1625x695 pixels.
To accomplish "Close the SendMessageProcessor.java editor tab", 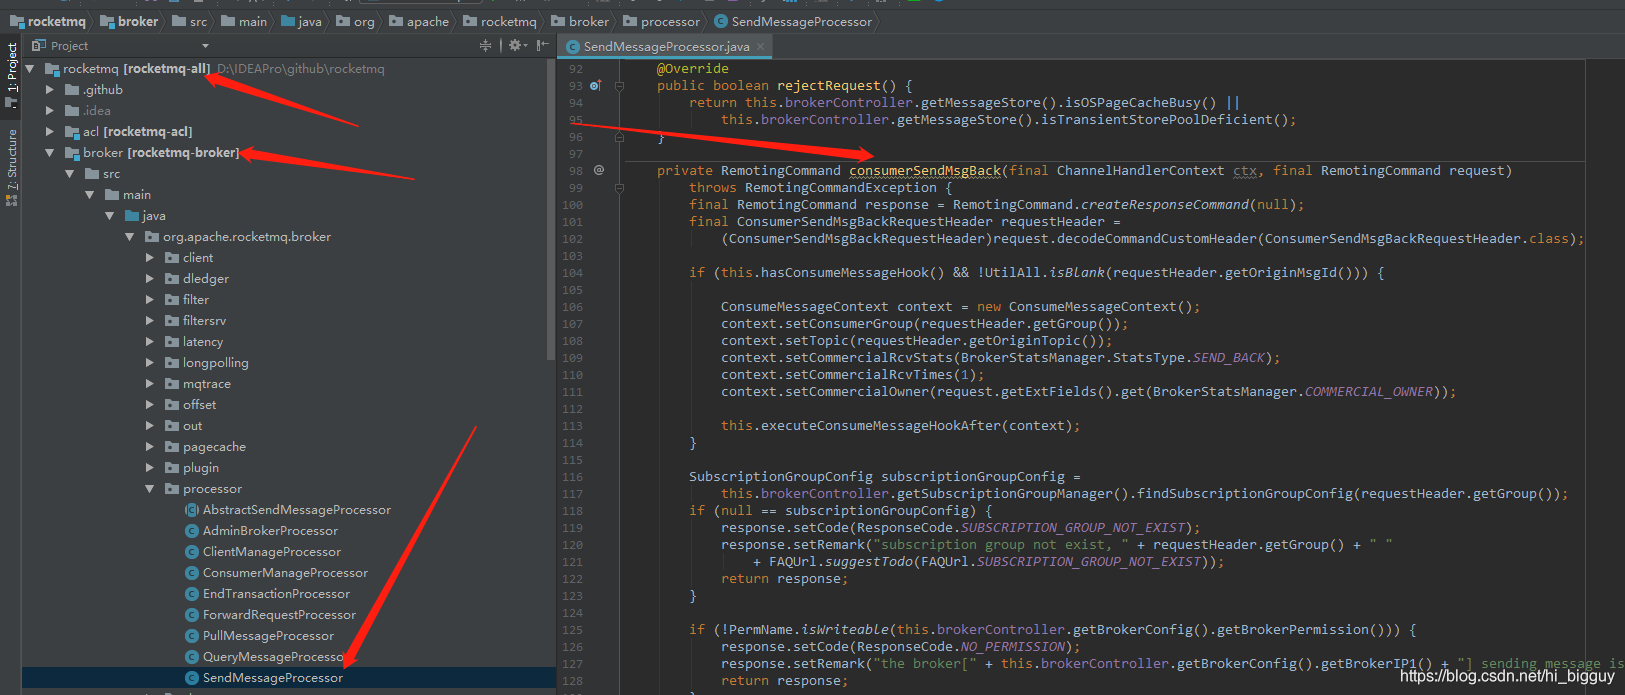I will (761, 46).
